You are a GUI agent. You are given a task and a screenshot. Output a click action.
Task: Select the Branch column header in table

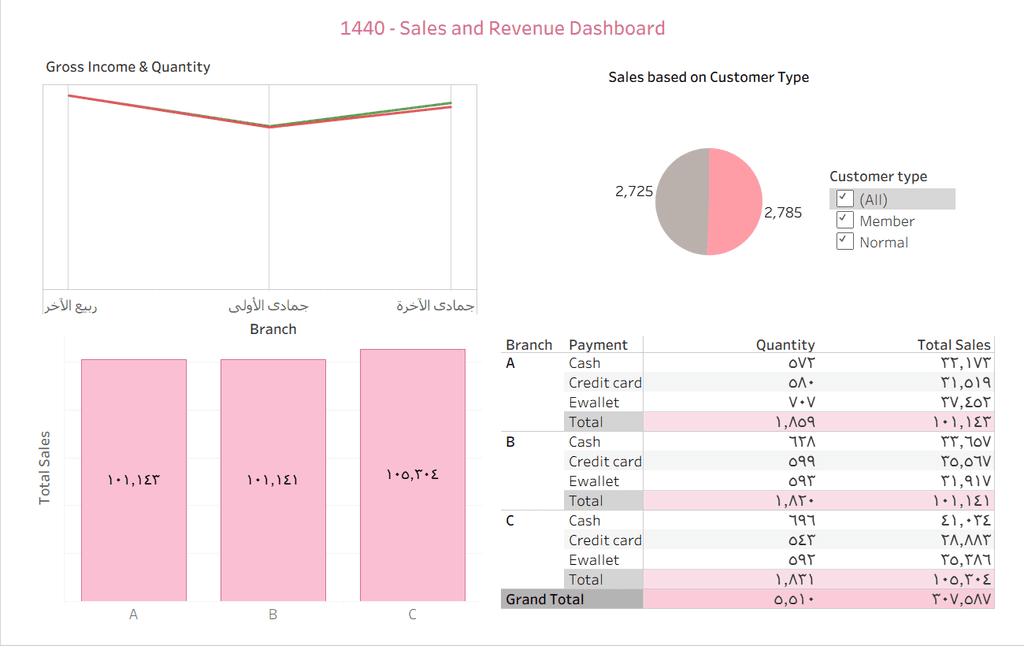pyautogui.click(x=529, y=344)
